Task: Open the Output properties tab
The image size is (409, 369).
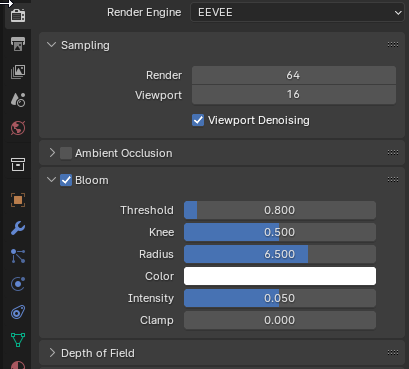Action: pos(18,44)
